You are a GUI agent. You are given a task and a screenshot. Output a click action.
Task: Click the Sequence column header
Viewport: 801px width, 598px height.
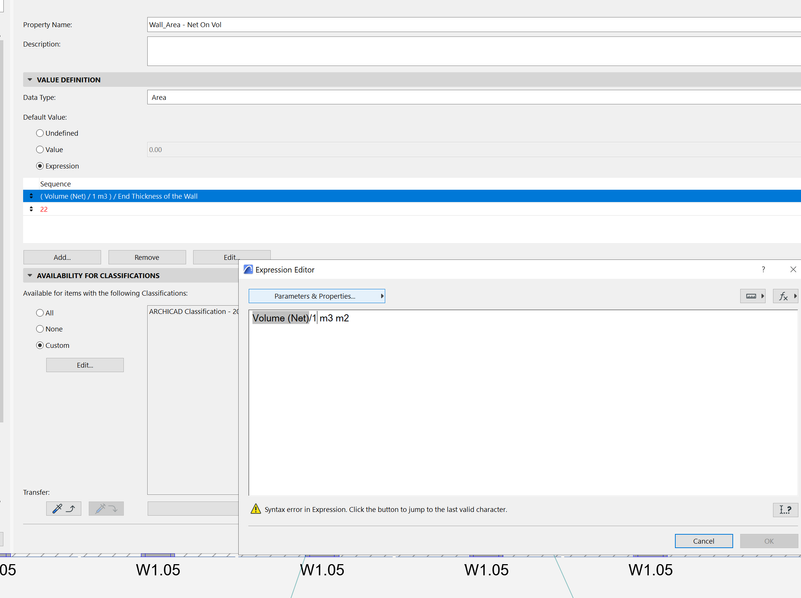[55, 184]
